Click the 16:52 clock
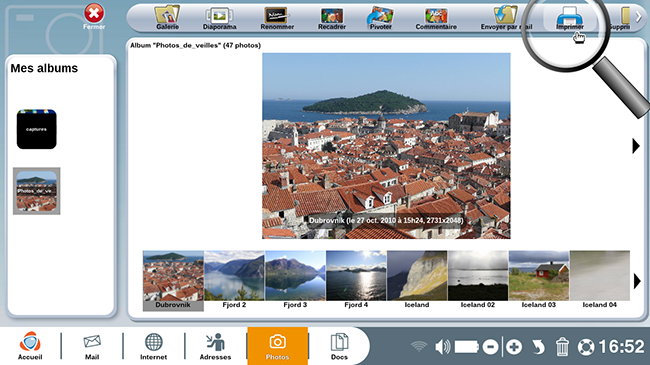 tap(621, 346)
